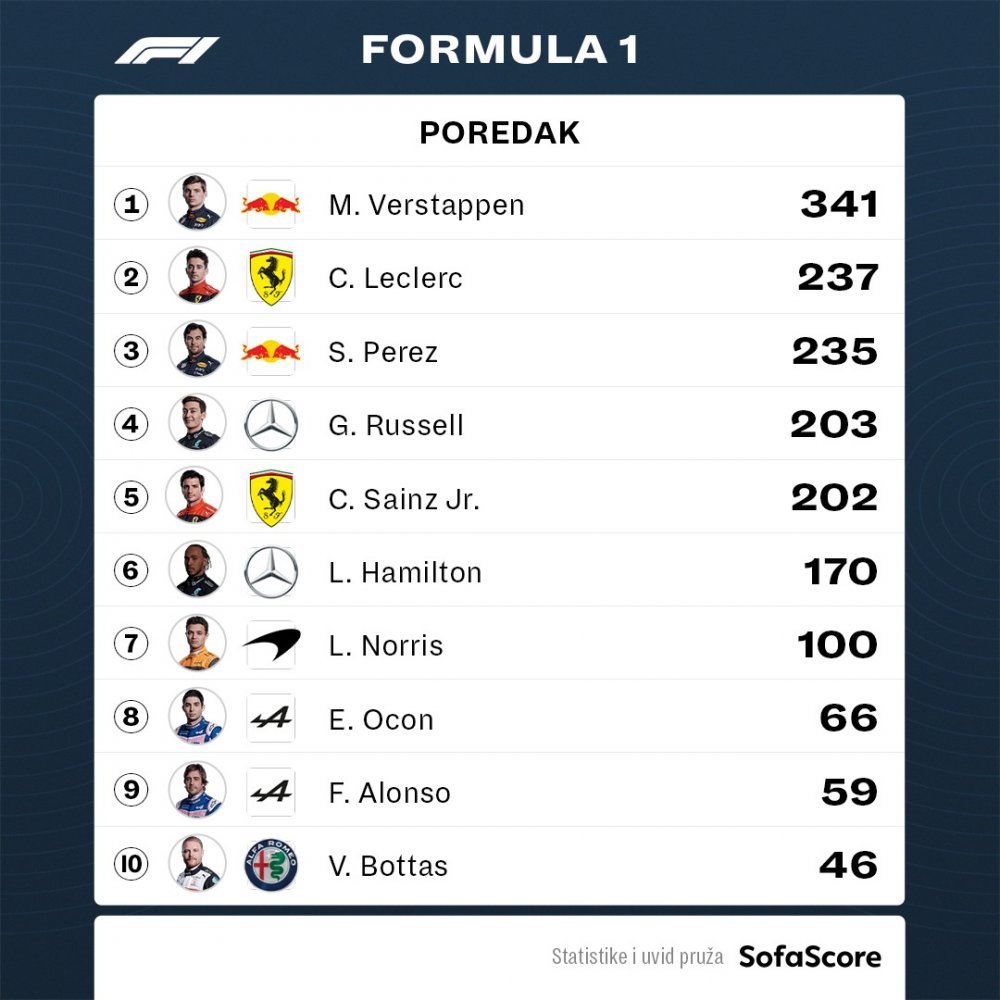Click Ocon's Alpine team logo
Viewport: 1000px width, 1000px height.
coord(271,718)
